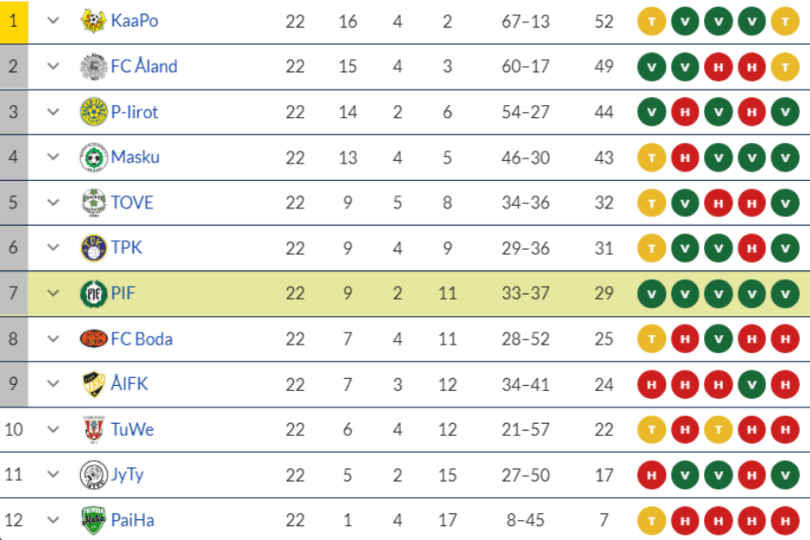The width and height of the screenshot is (810, 540).
Task: Click the KaaPo team logo
Action: [93, 21]
